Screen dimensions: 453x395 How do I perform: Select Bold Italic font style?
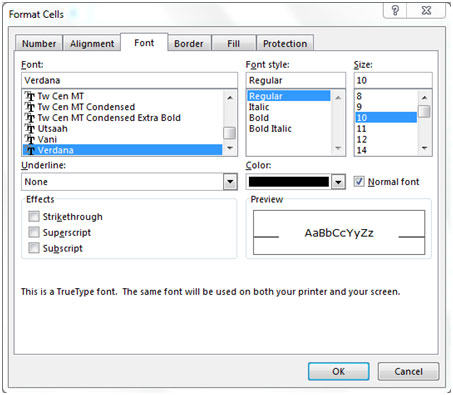270,129
